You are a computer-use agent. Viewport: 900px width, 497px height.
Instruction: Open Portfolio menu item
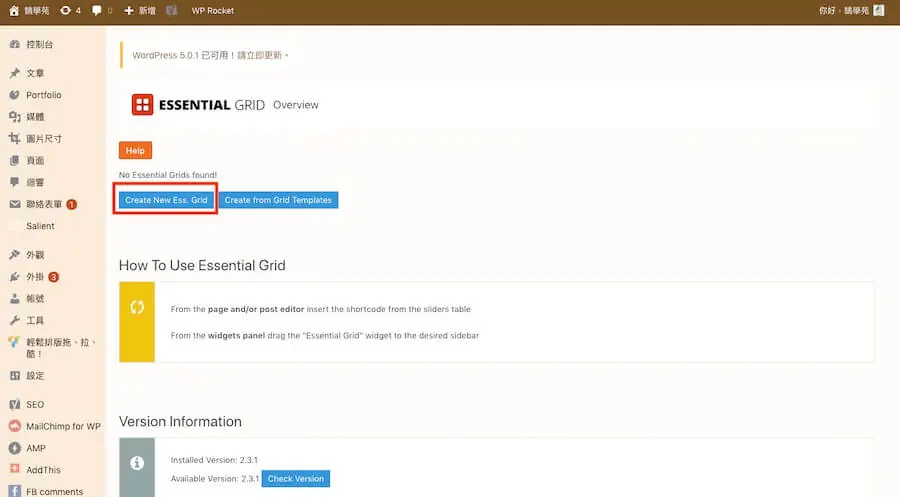click(44, 95)
